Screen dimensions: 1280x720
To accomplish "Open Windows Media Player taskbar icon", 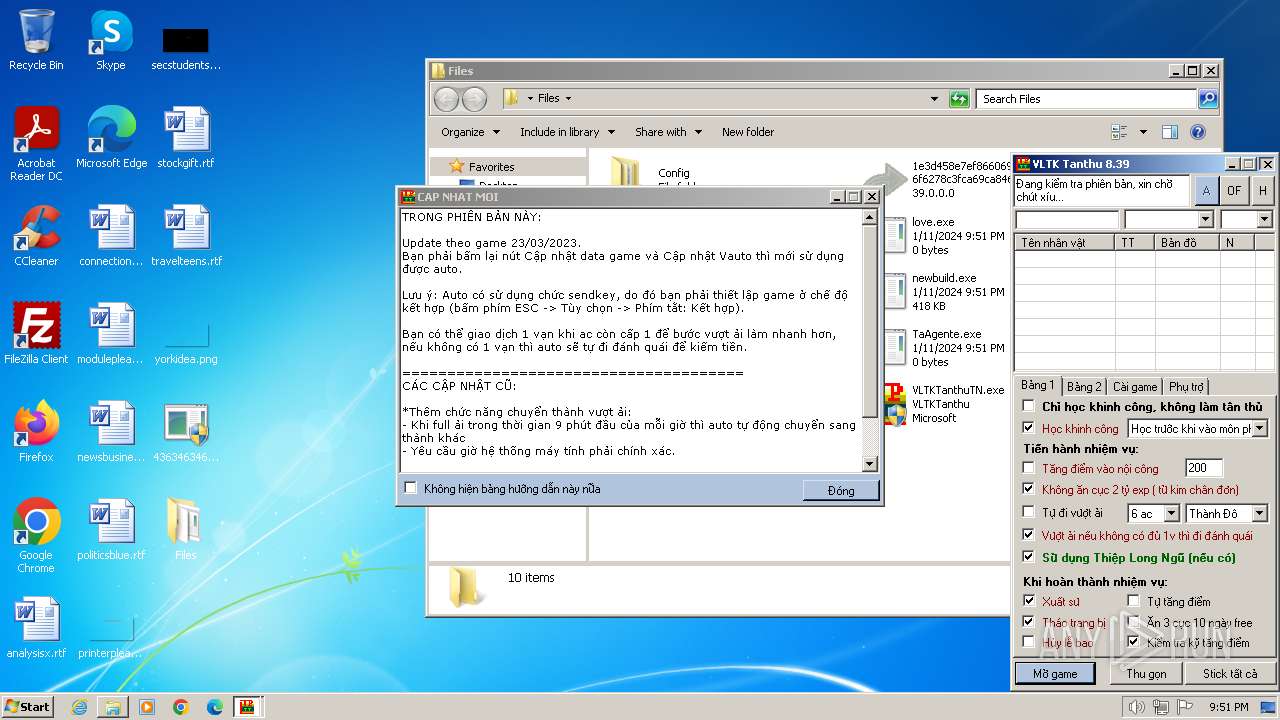I will (147, 707).
